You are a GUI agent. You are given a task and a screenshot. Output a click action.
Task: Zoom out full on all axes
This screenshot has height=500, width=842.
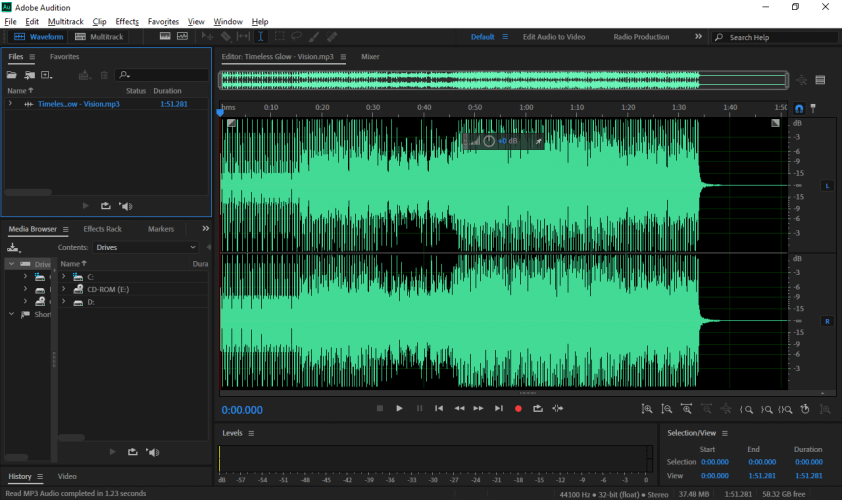tap(726, 409)
